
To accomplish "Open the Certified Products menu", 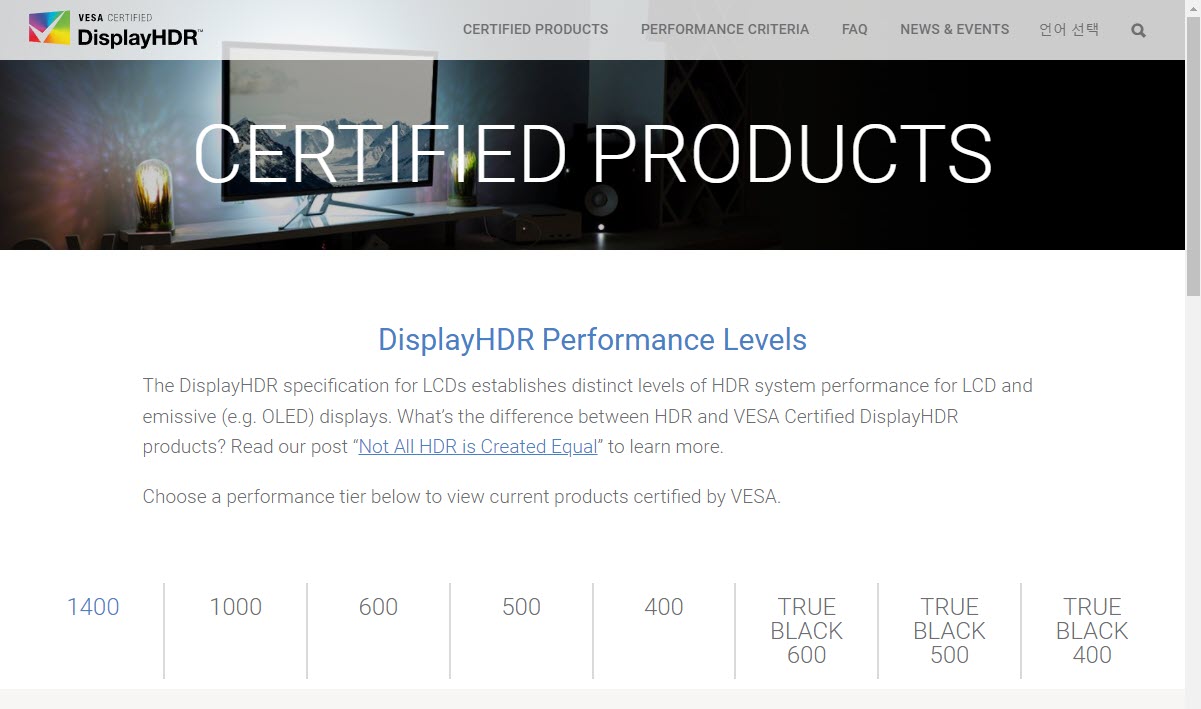I will [535, 29].
